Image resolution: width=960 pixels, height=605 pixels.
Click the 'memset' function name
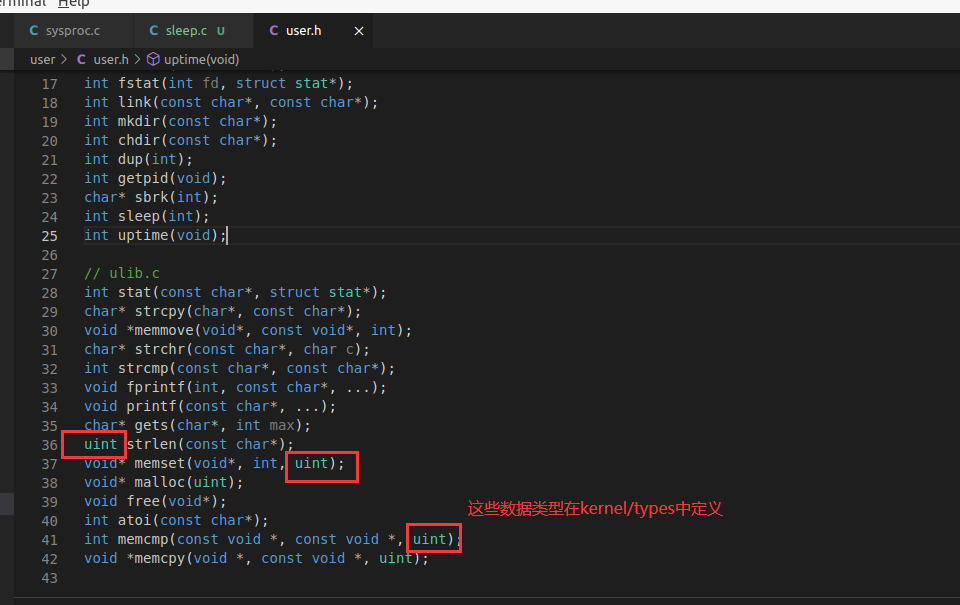click(x=160, y=463)
